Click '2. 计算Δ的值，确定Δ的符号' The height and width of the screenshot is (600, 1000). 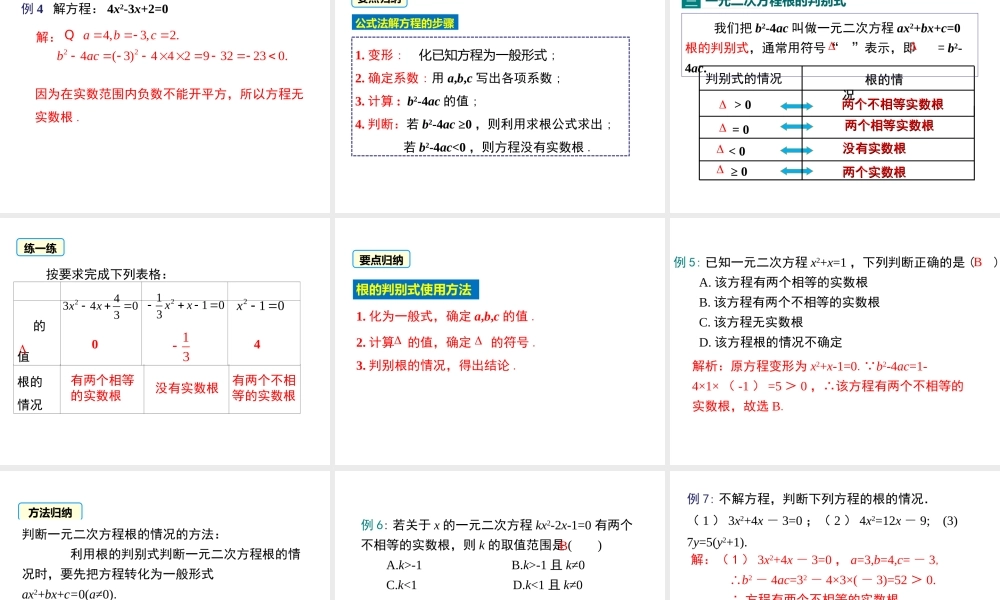pos(445,342)
